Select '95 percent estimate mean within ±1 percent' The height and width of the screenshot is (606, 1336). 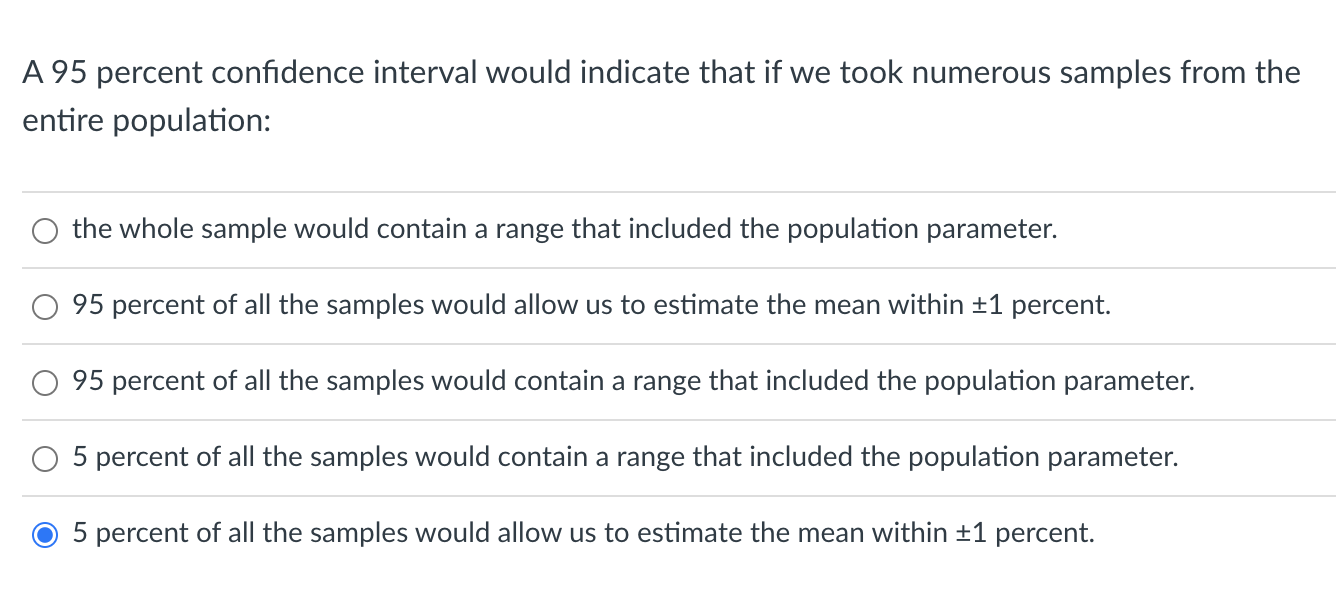tap(44, 307)
